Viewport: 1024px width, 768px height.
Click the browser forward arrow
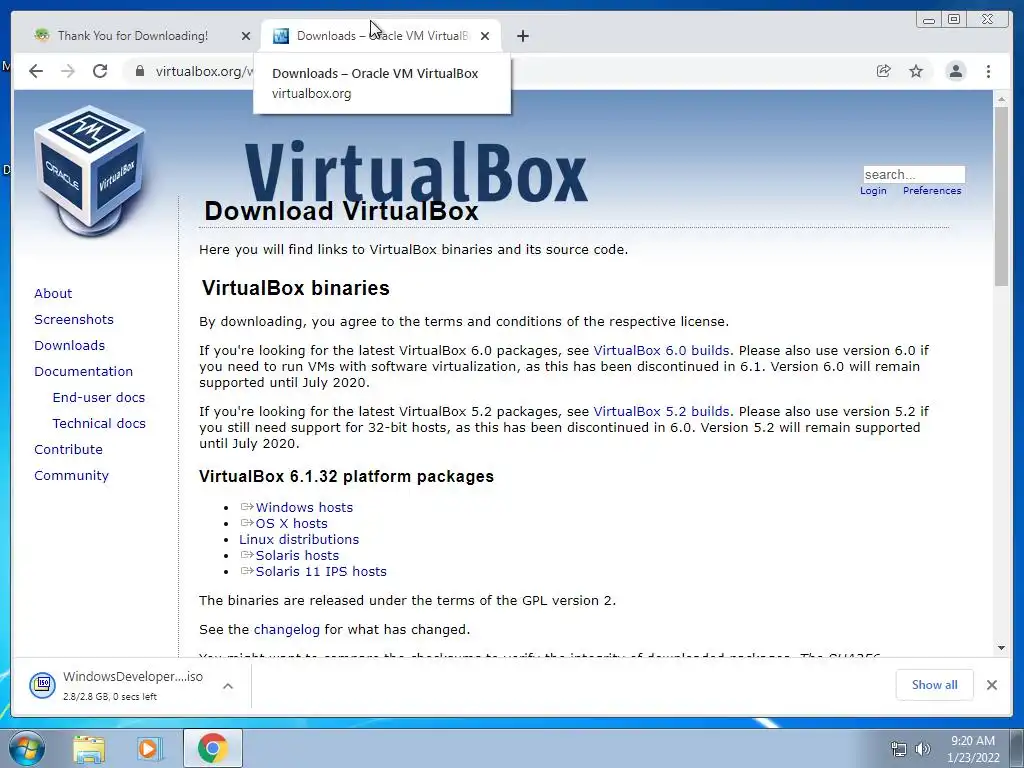coord(68,71)
